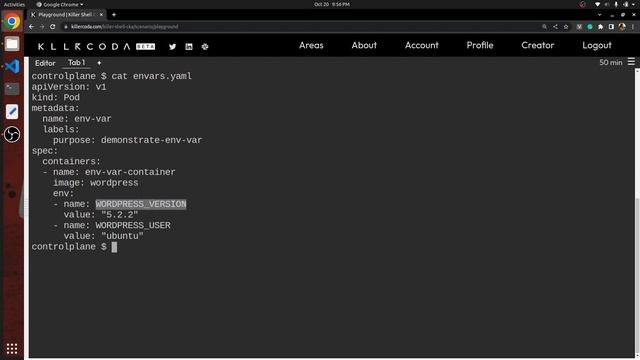This screenshot has height=360, width=640.
Task: Toggle the Chrome side panel icon
Action: [611, 27]
